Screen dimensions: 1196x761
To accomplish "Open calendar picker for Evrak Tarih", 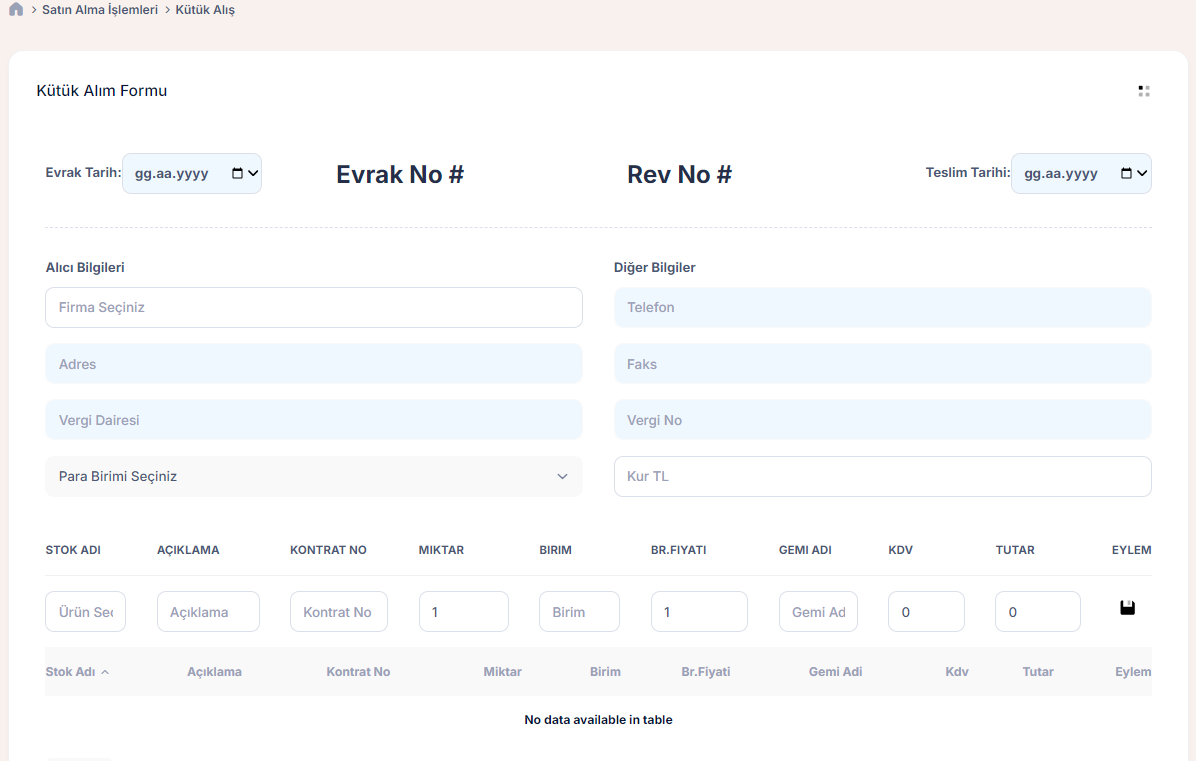I will coord(237,173).
